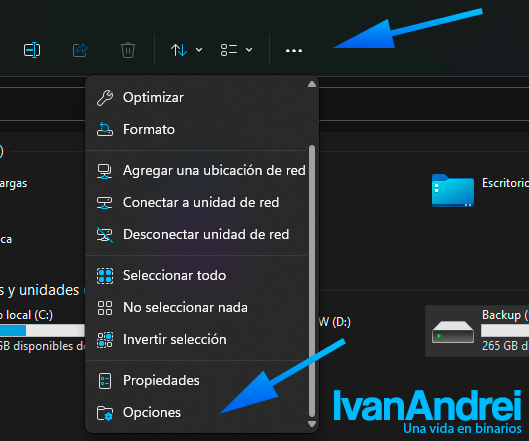Click the local disk (C:) label
This screenshot has height=441, width=529.
[26, 315]
